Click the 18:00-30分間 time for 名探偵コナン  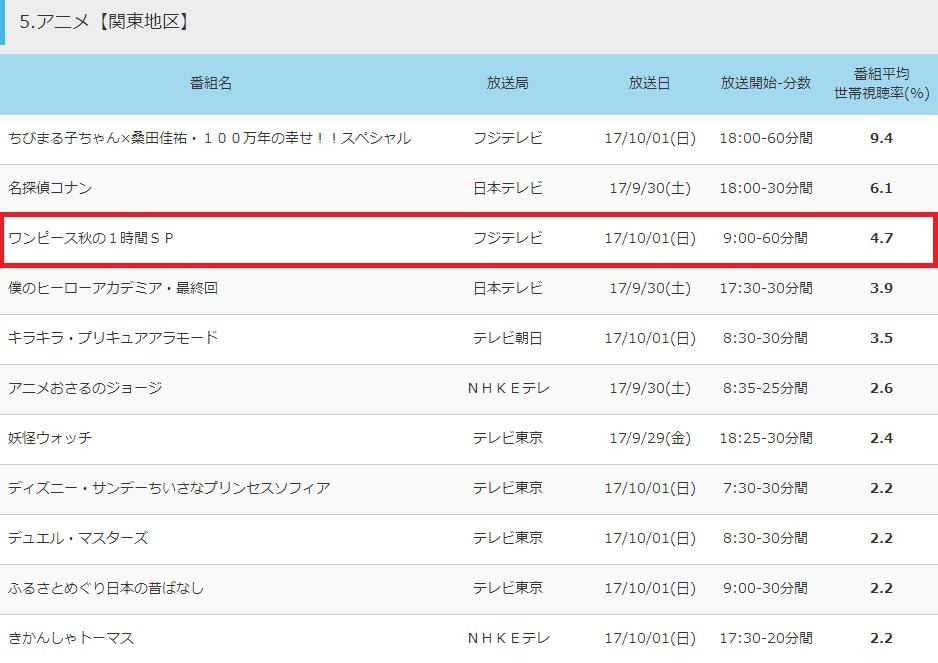click(766, 188)
